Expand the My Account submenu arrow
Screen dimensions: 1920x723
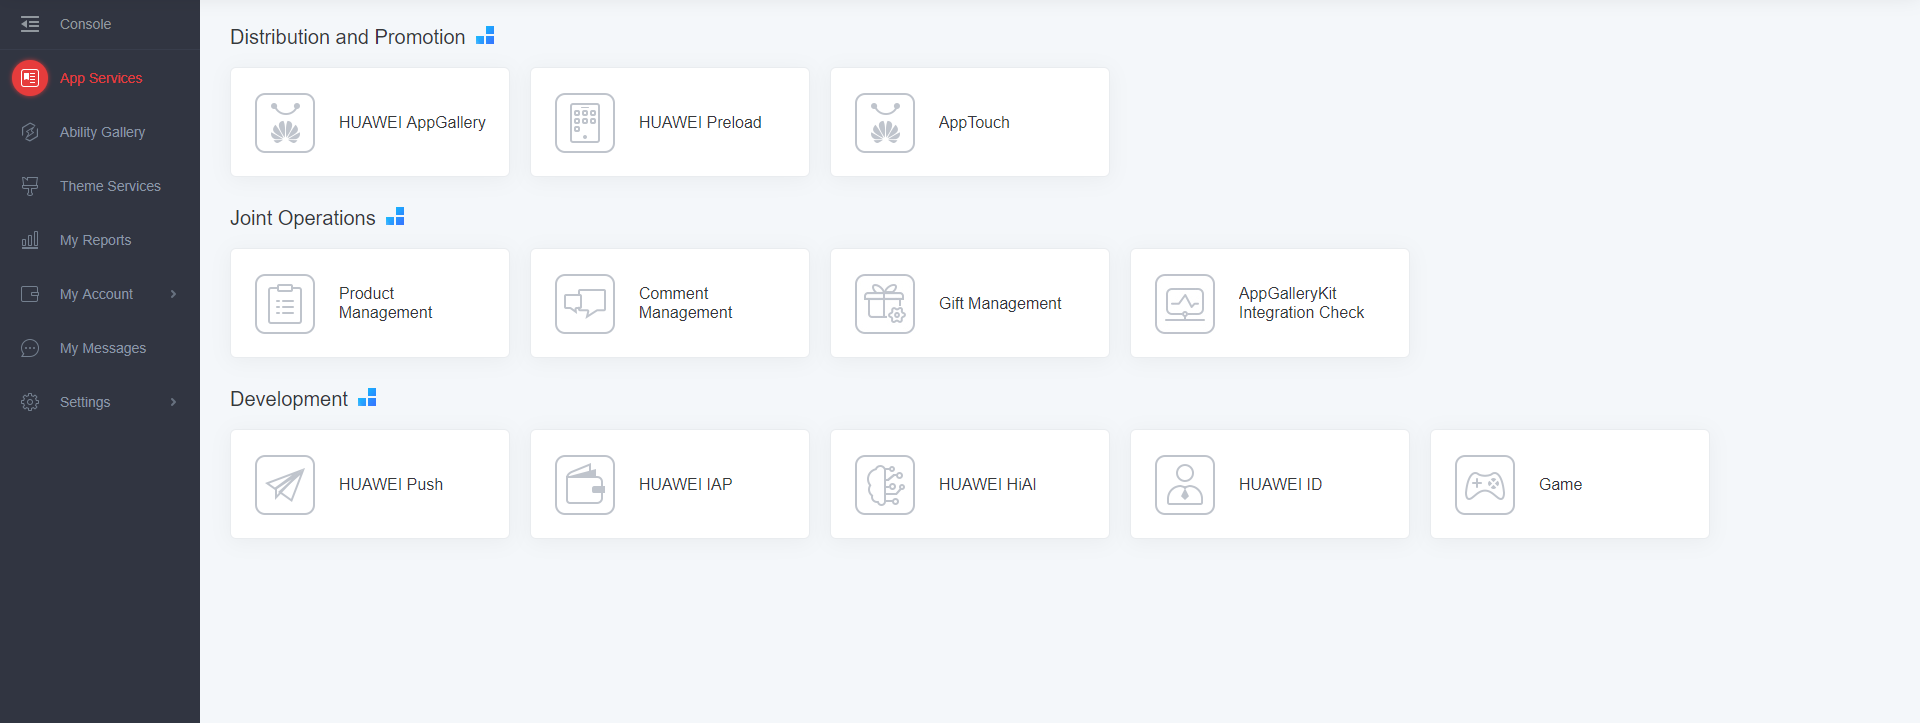173,294
